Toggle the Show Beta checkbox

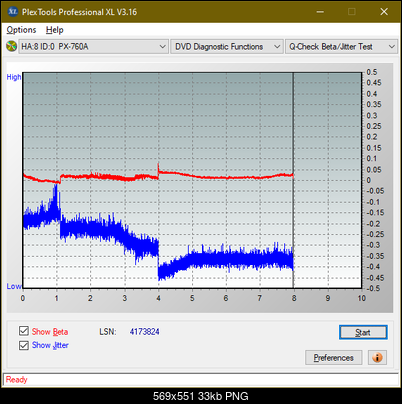click(24, 331)
